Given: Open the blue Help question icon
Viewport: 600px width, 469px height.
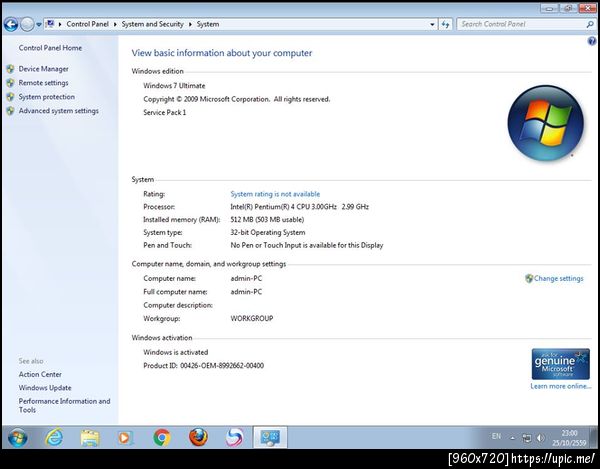Looking at the screenshot, I should click(592, 41).
